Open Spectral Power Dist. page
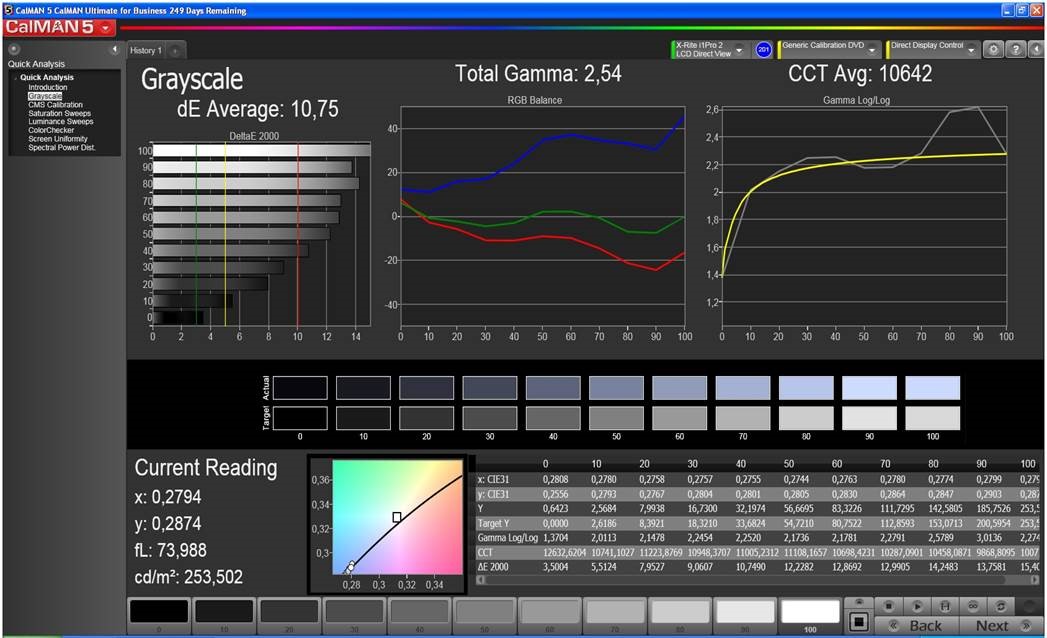The image size is (1047, 638). [x=62, y=148]
